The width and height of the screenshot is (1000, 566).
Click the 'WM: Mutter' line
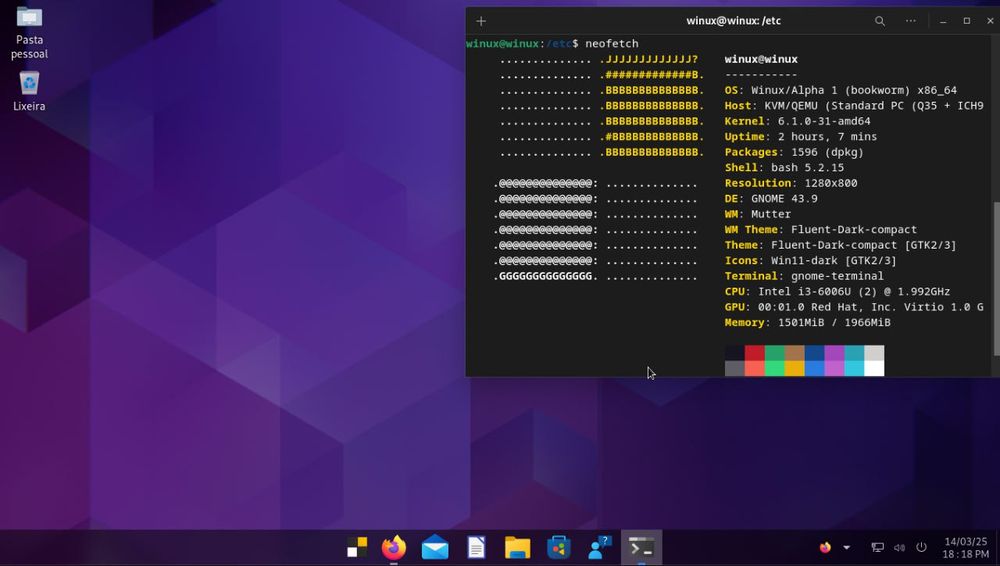(758, 214)
